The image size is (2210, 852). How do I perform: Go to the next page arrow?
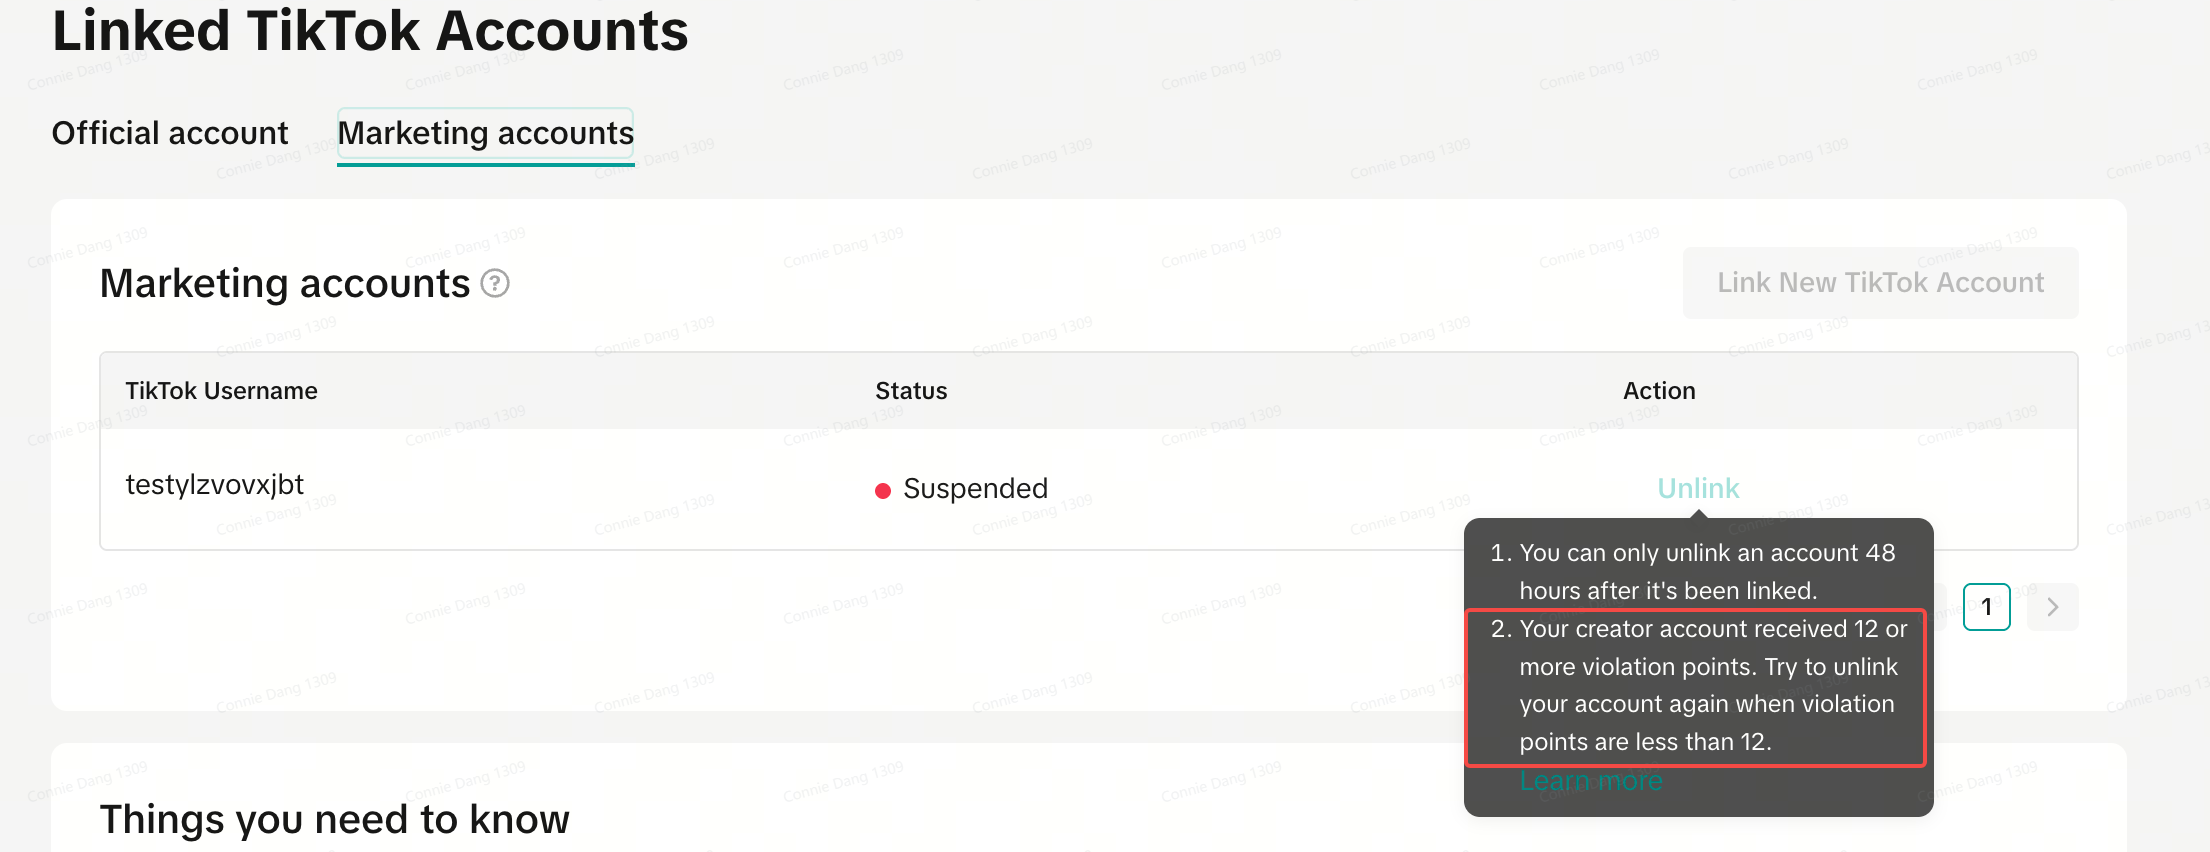(2052, 607)
